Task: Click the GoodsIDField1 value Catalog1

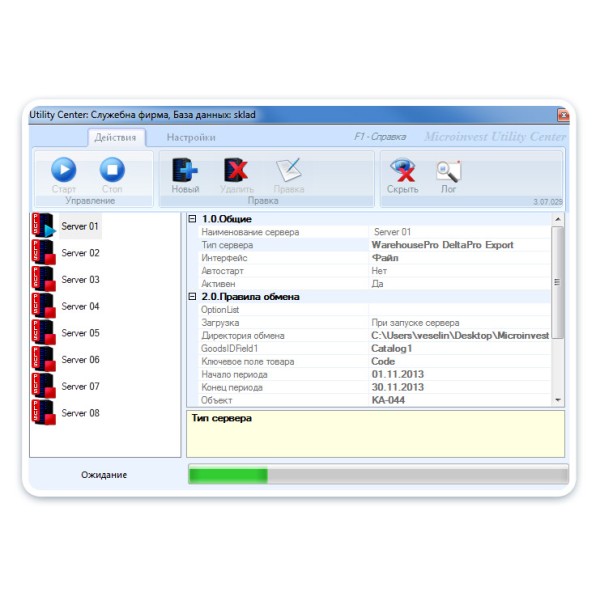Action: [391, 349]
